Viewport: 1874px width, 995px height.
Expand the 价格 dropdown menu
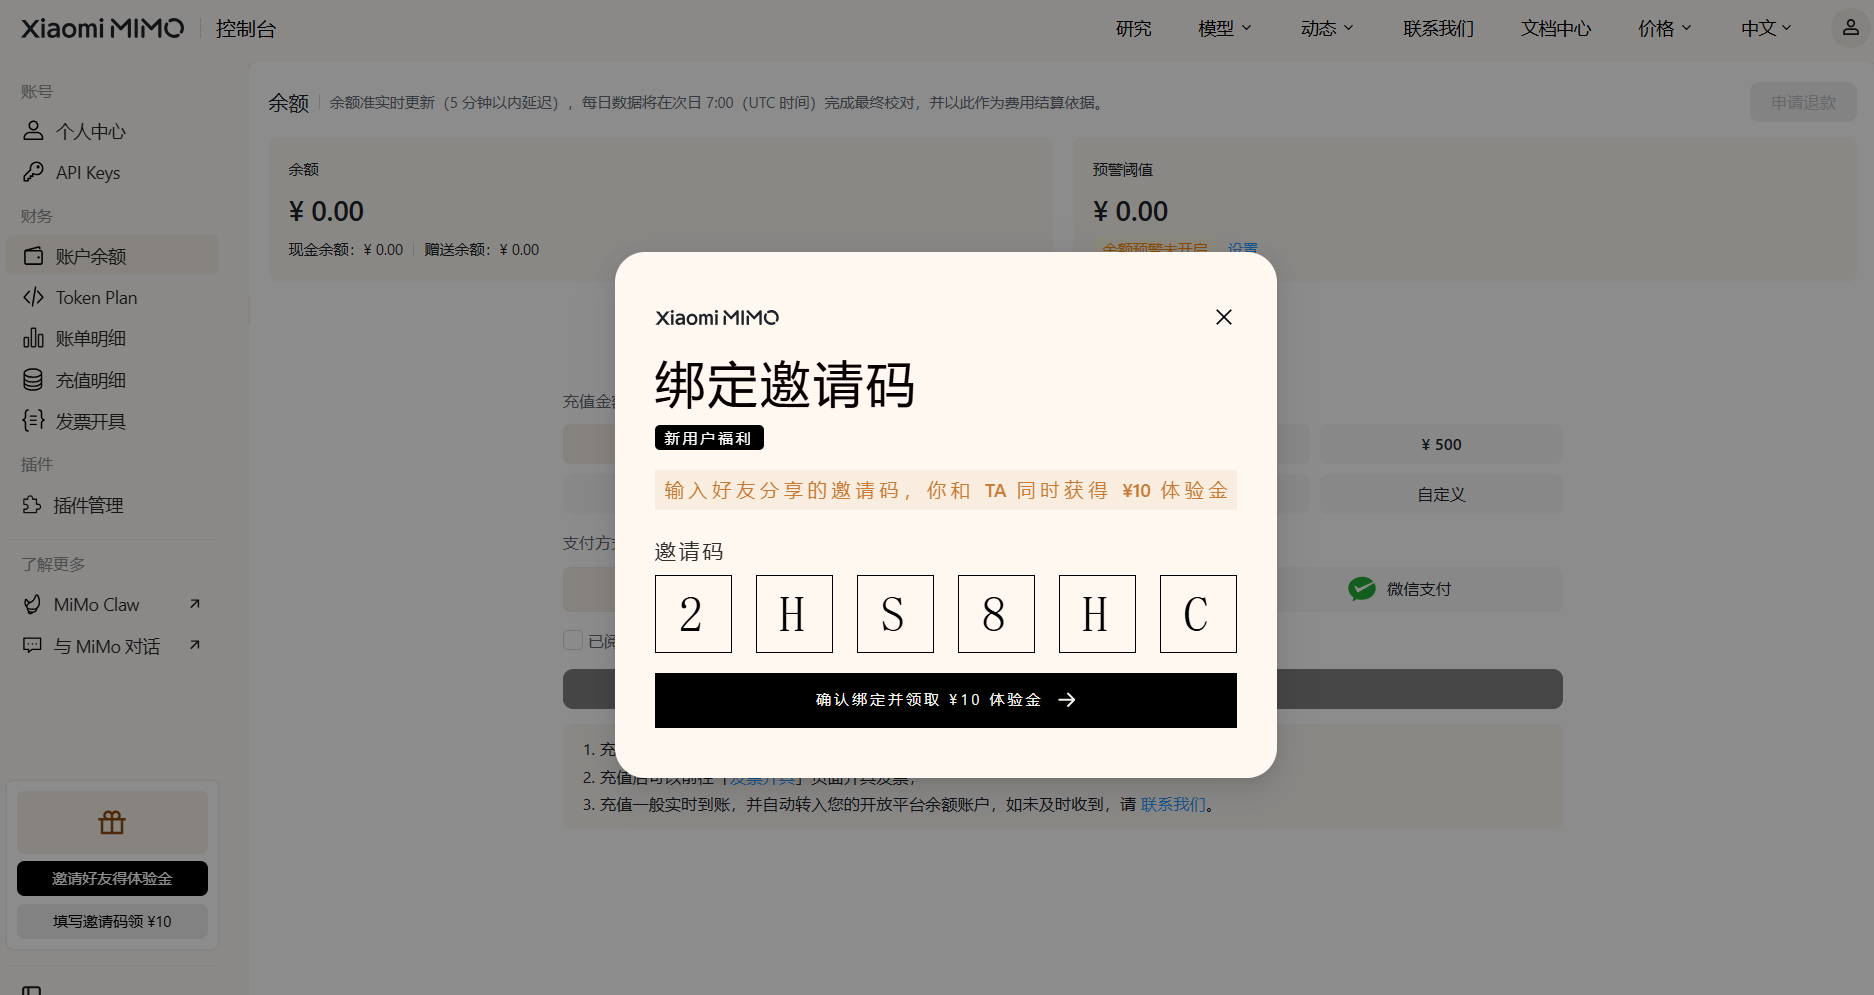(1665, 28)
